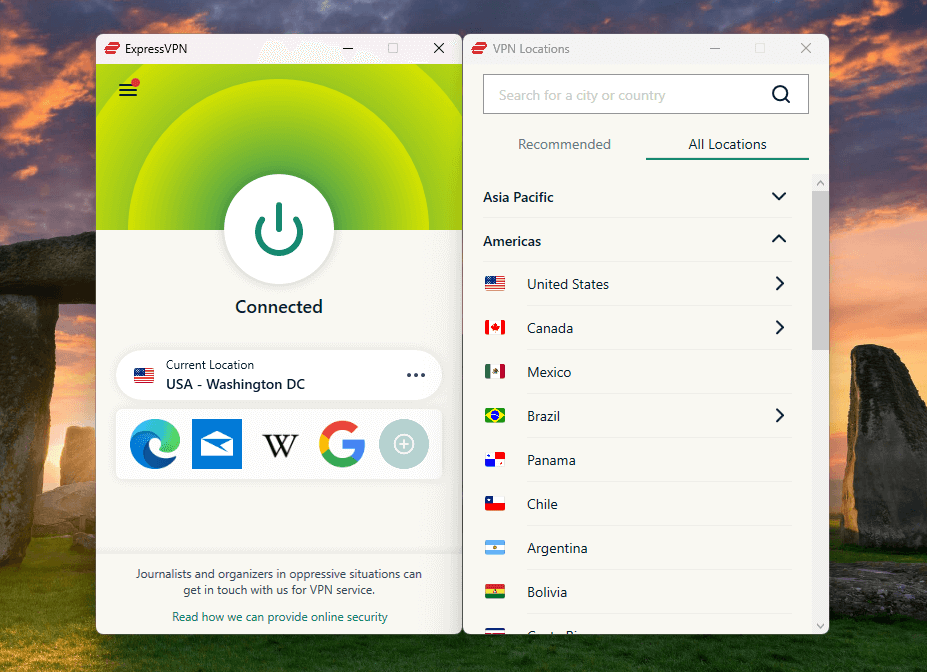Select Argentina location
Screen dimensions: 927x672
(x=637, y=548)
